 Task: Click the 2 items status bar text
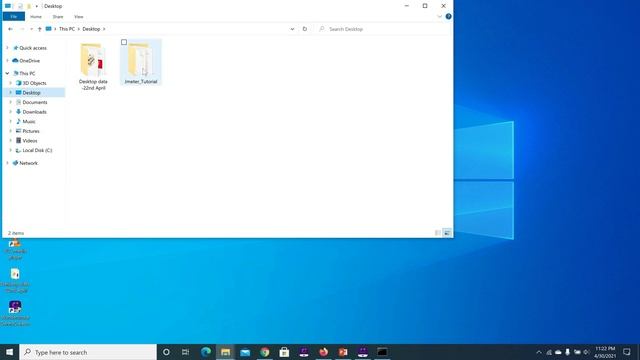coord(16,233)
